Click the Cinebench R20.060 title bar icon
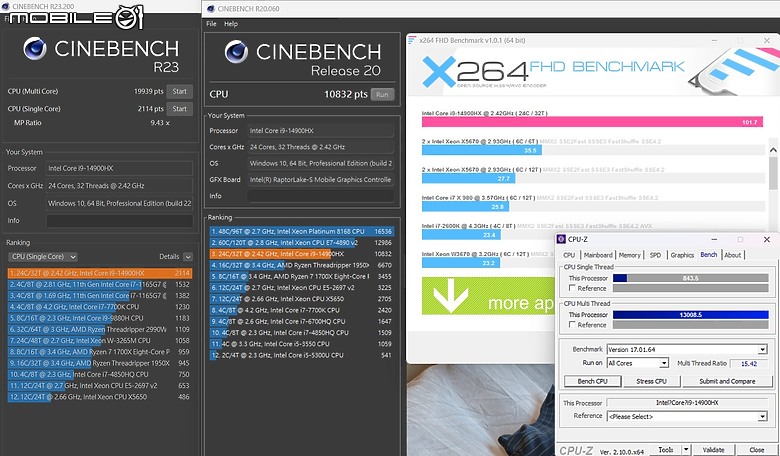 point(211,8)
